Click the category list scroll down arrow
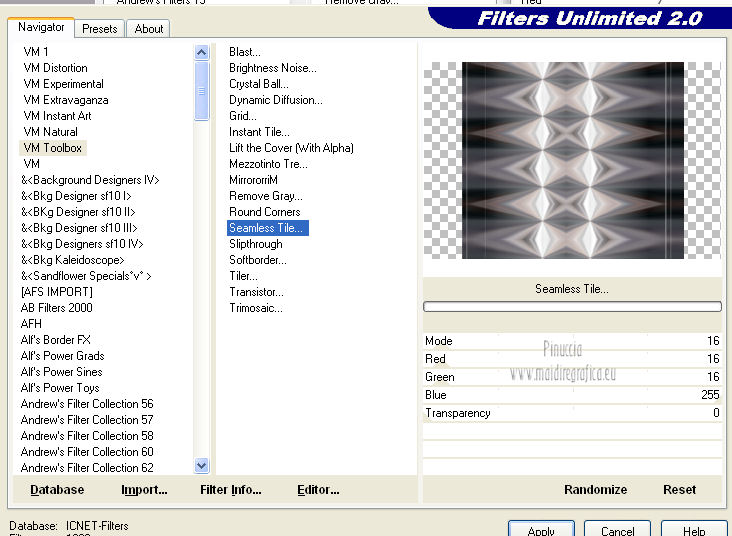The width and height of the screenshot is (732, 536). click(201, 465)
